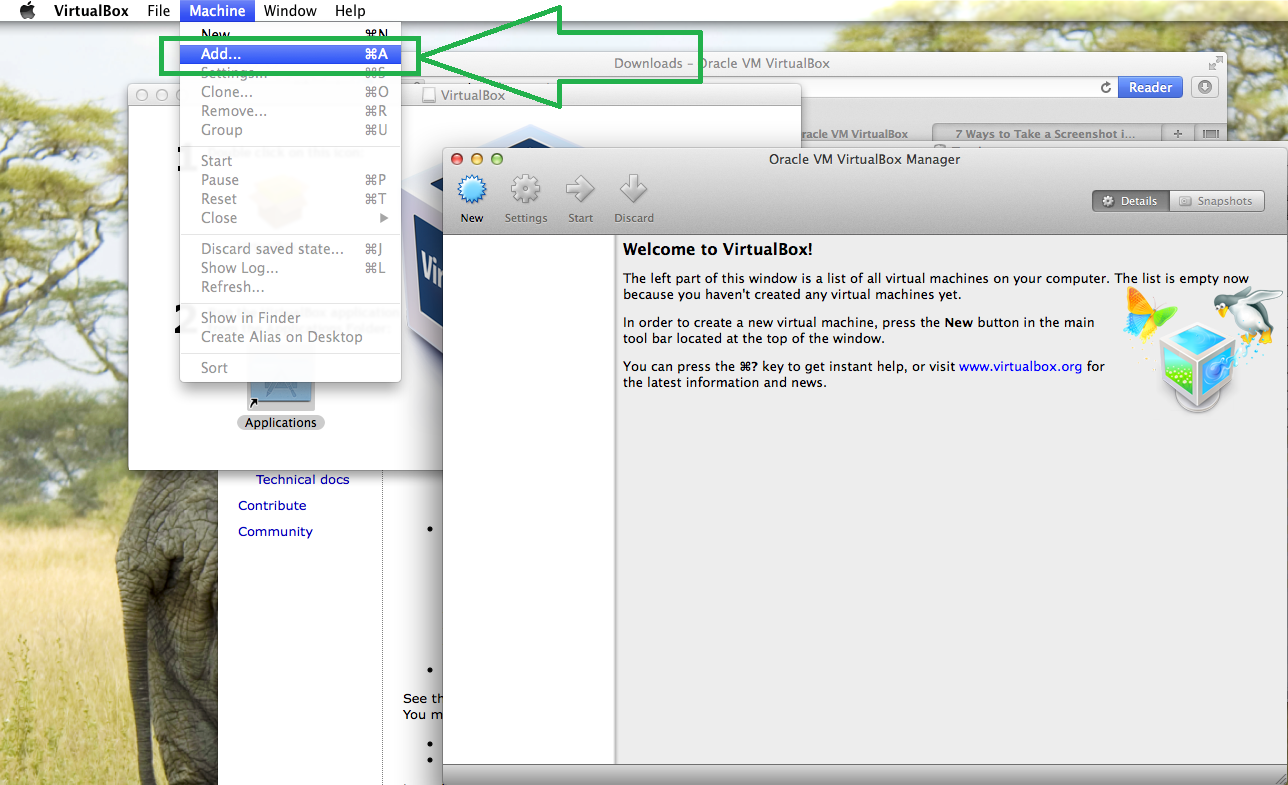Open the VirtualBox application menu
Viewport: 1288px width, 785px height.
(x=91, y=11)
